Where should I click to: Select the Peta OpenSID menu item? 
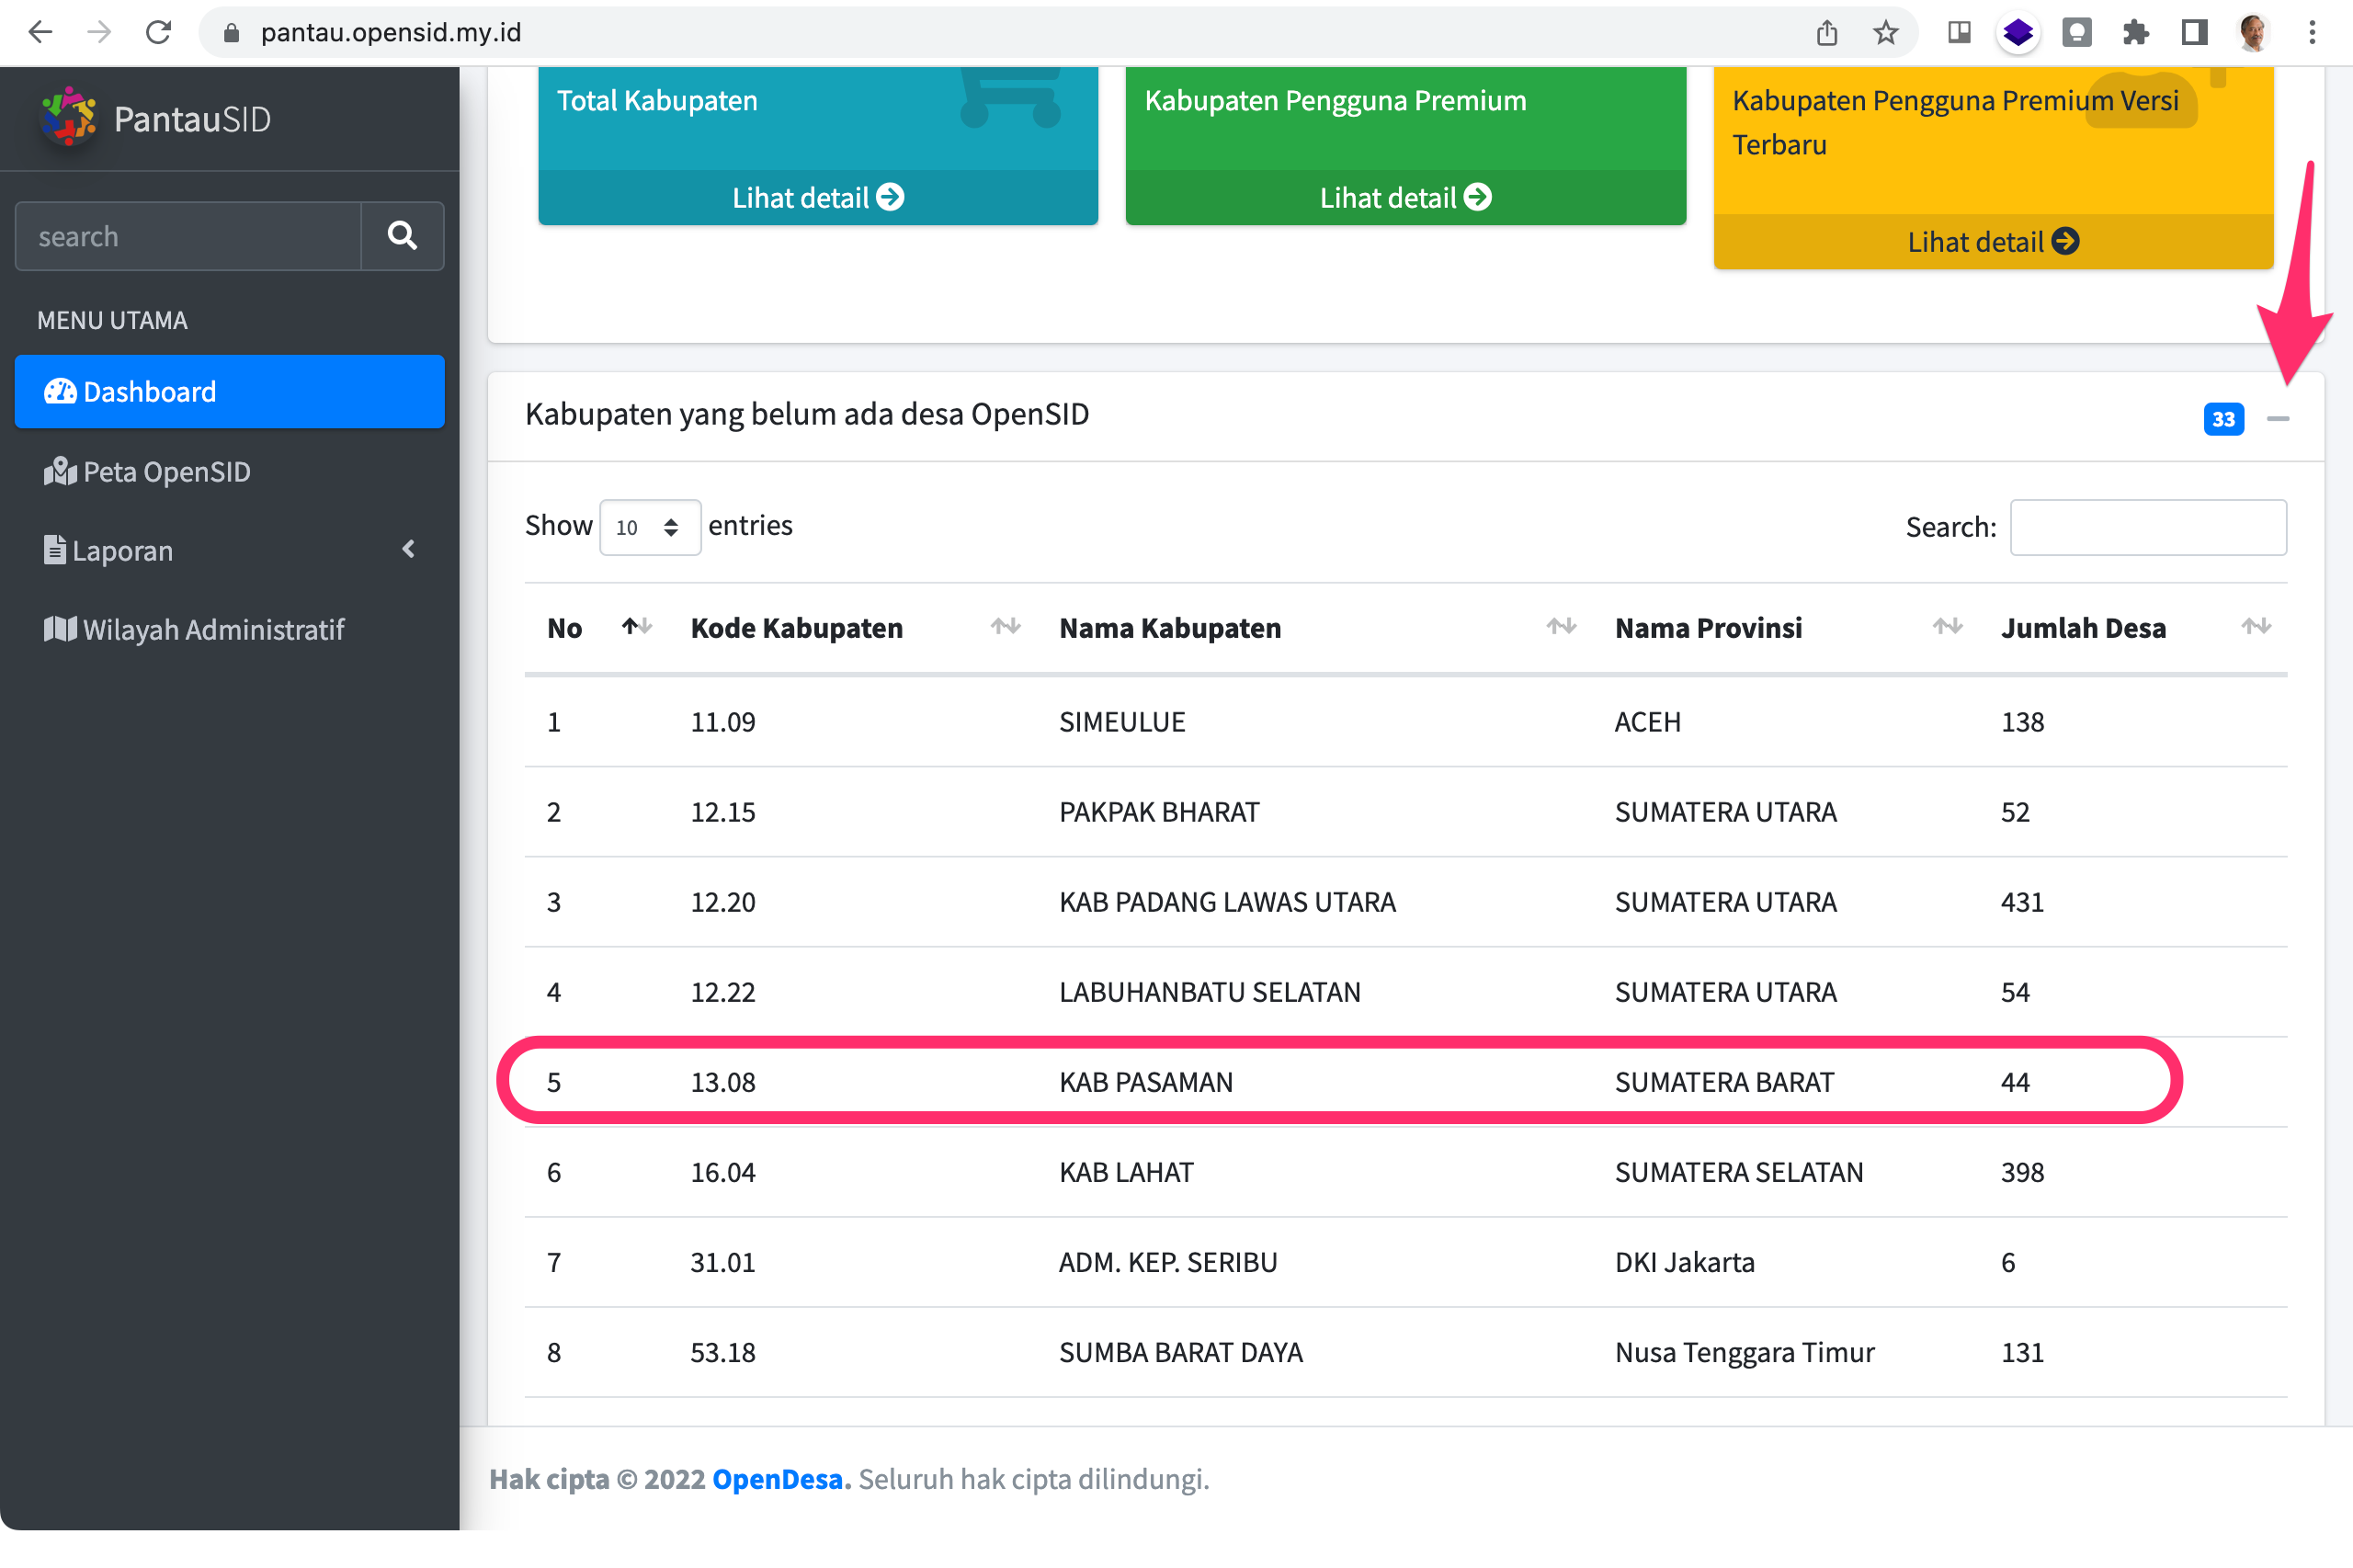[166, 471]
